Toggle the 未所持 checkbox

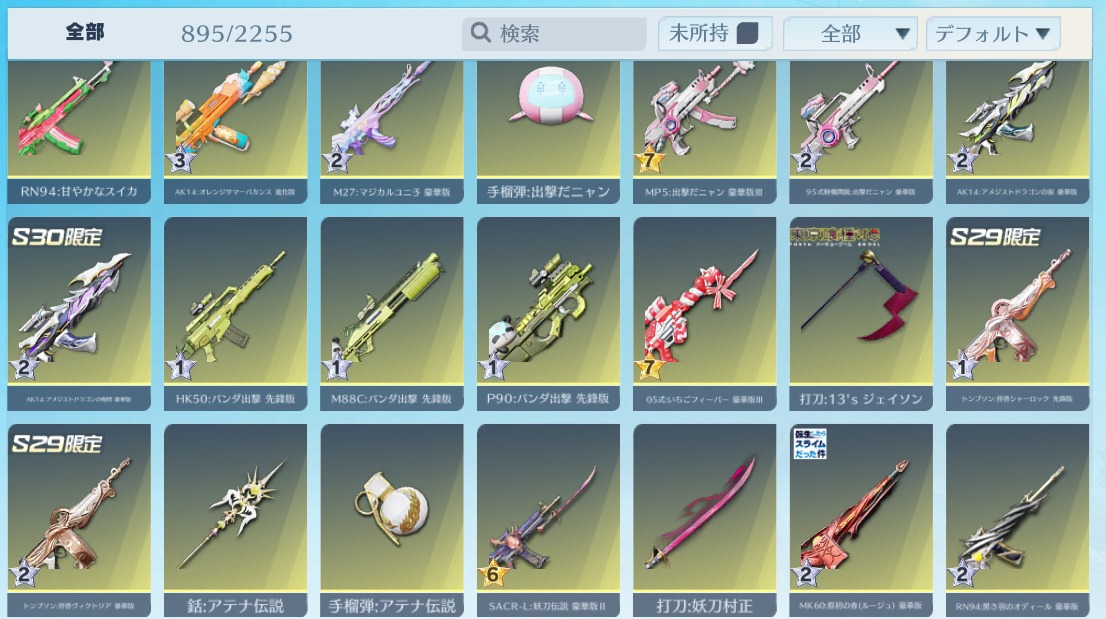tap(747, 33)
